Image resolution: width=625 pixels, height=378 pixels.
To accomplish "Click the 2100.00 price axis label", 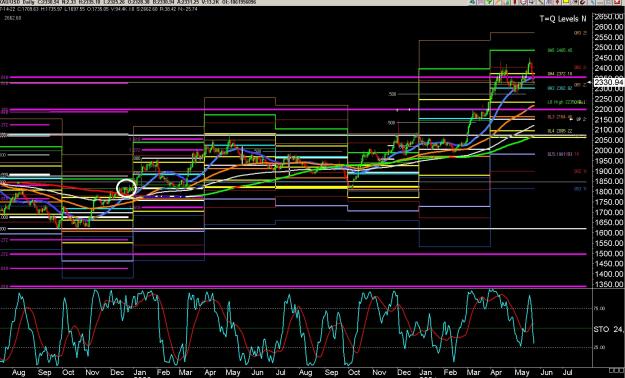I will click(x=608, y=130).
